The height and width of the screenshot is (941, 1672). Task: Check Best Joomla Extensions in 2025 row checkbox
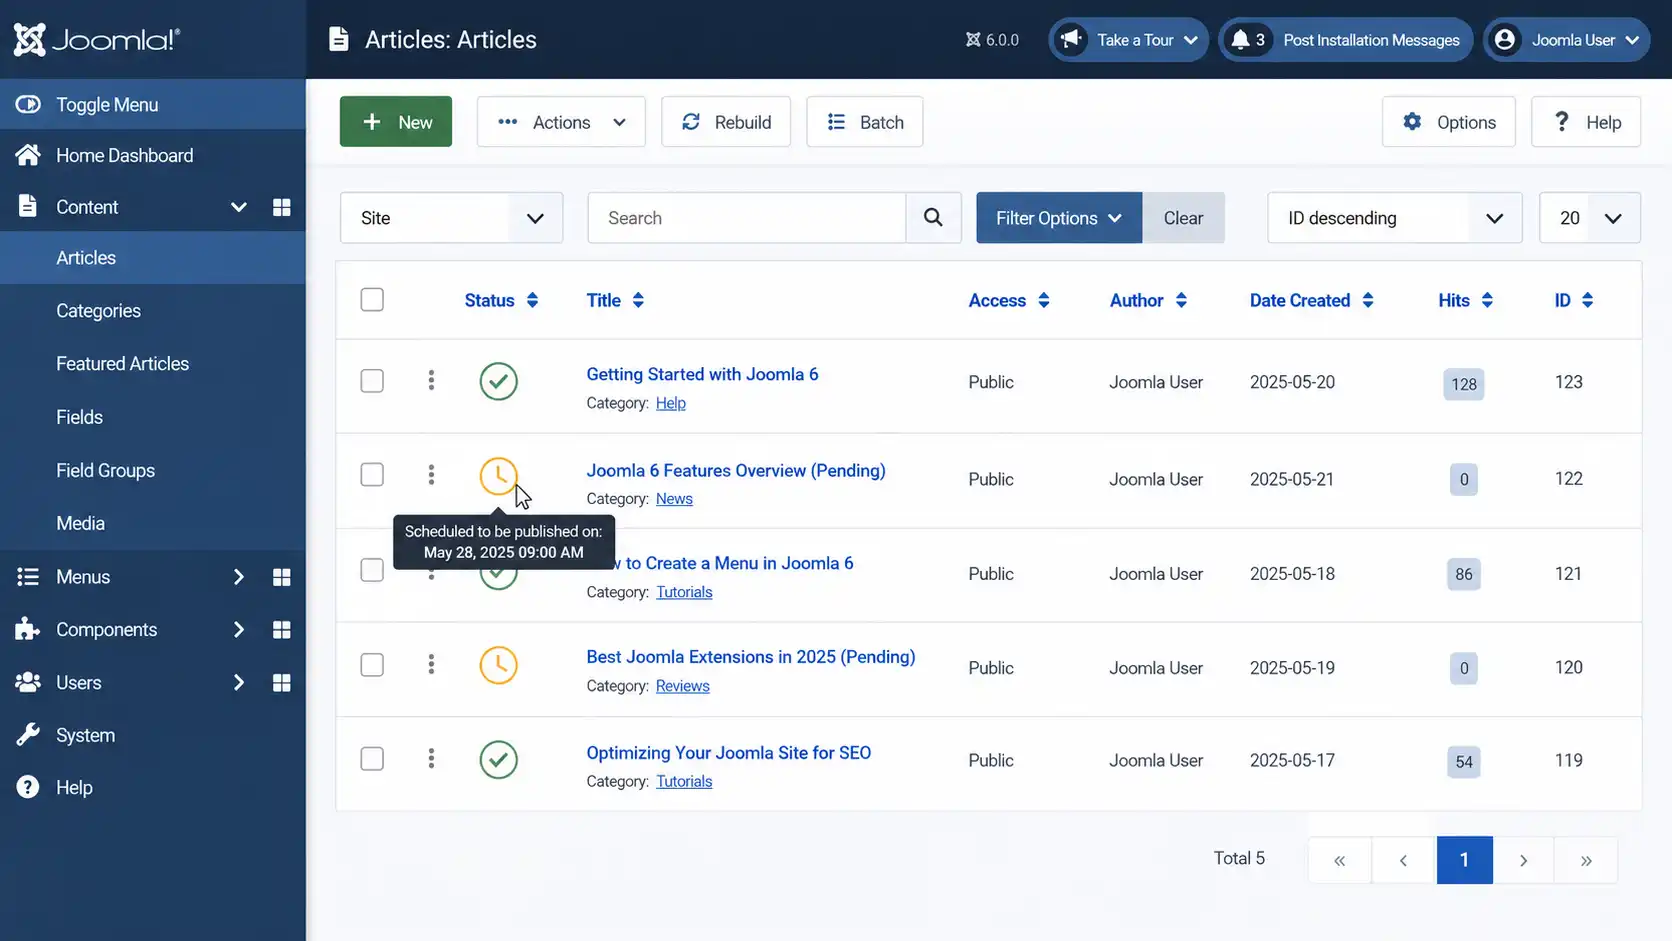pyautogui.click(x=372, y=665)
